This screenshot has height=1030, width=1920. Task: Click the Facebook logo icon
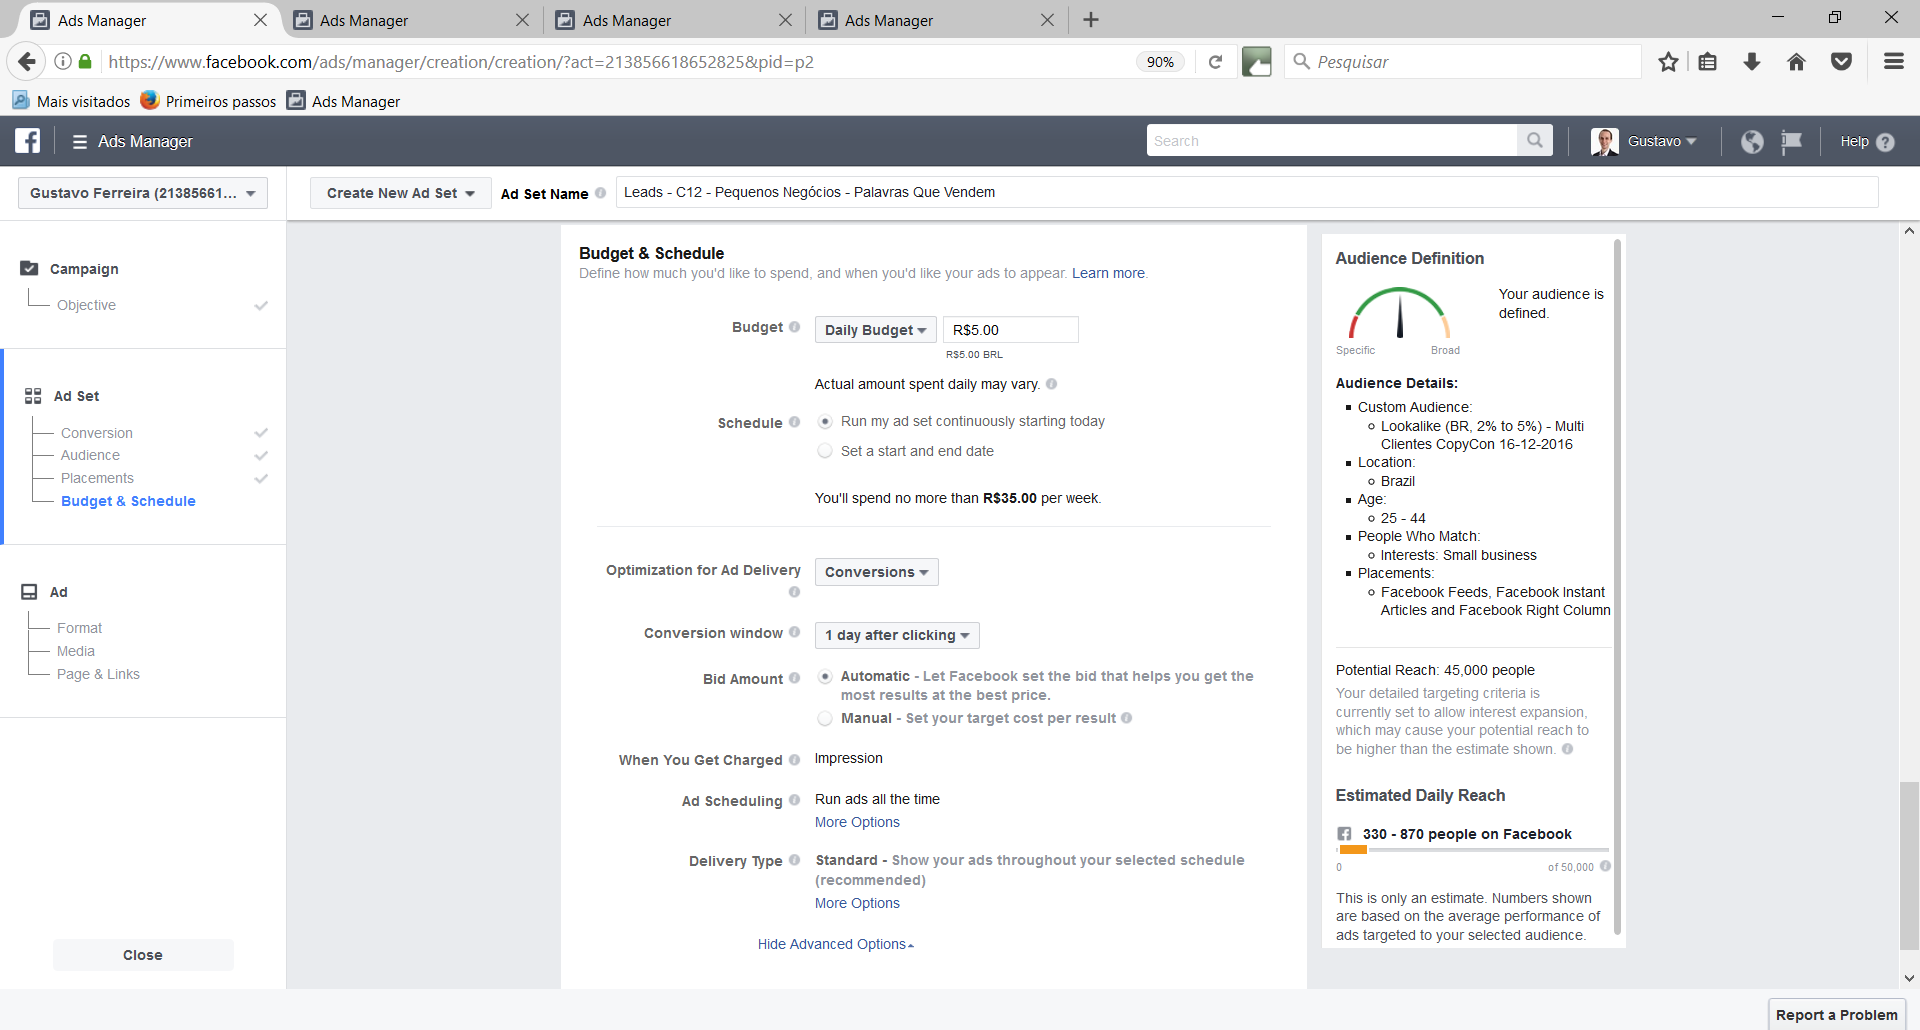(28, 141)
